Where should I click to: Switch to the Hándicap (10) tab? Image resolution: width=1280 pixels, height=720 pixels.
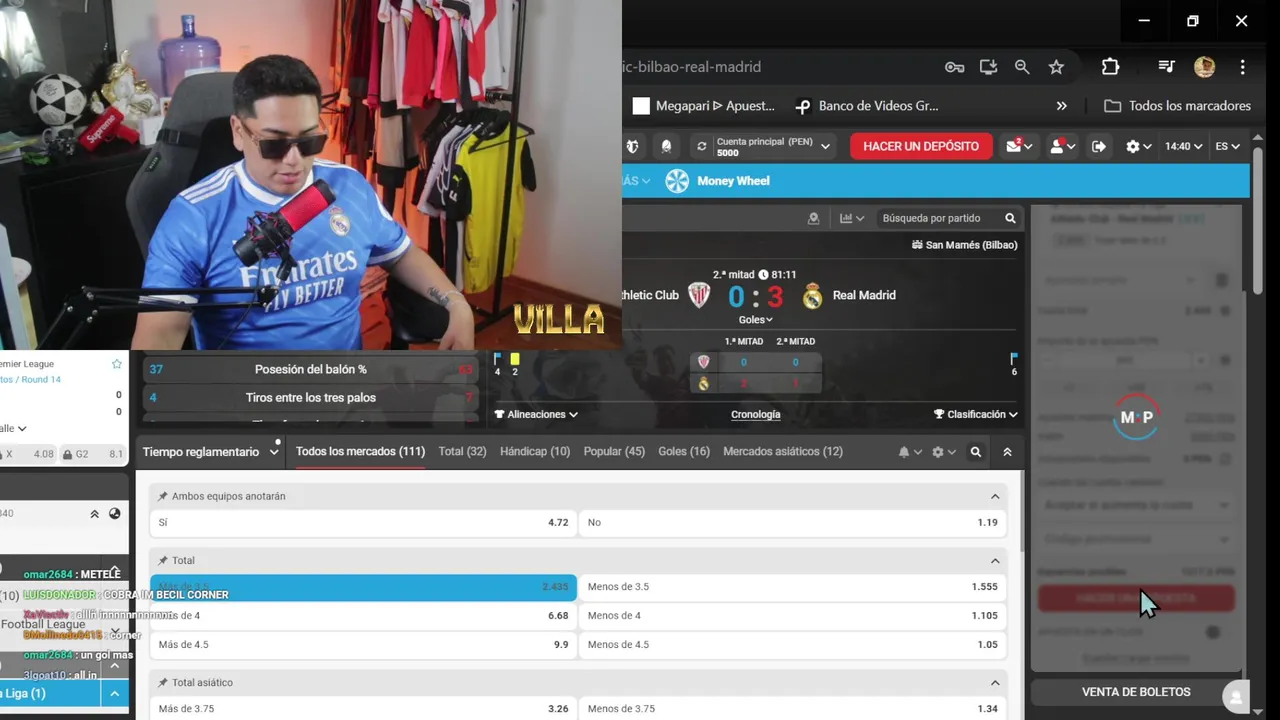[x=535, y=452]
